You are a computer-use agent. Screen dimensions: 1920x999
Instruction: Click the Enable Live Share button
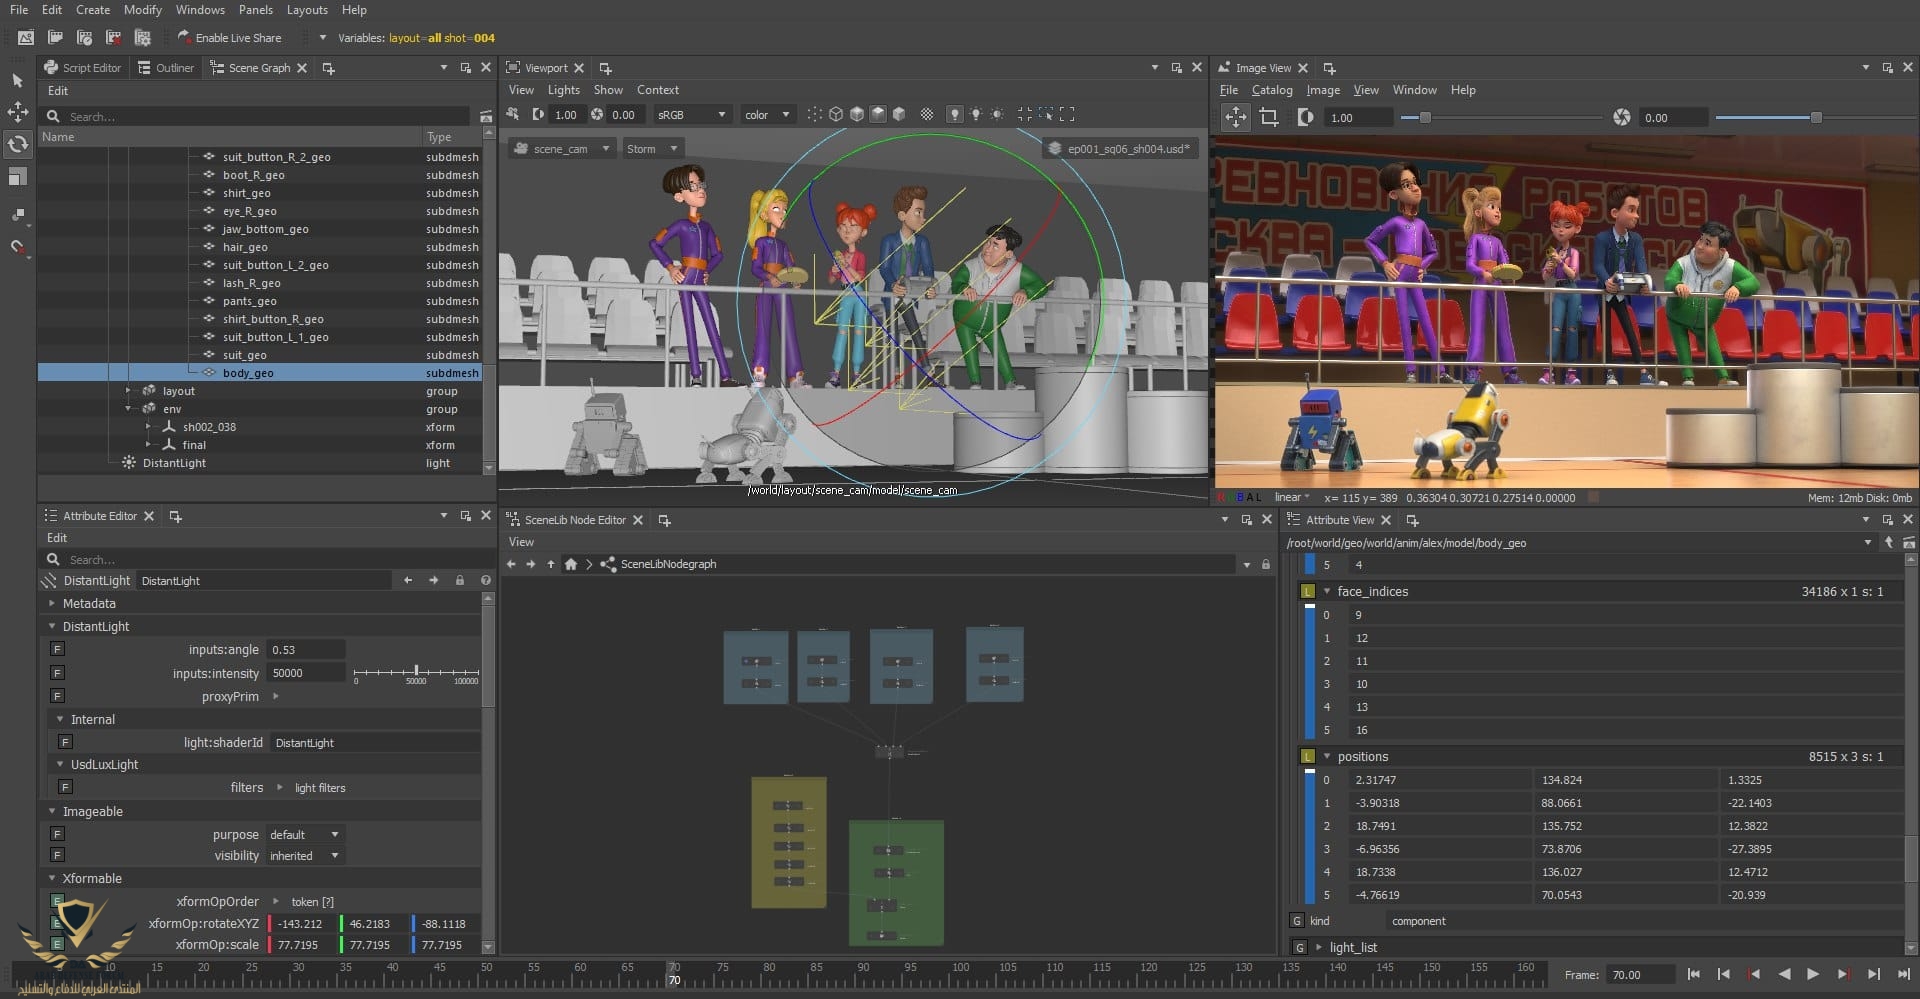[x=229, y=38]
